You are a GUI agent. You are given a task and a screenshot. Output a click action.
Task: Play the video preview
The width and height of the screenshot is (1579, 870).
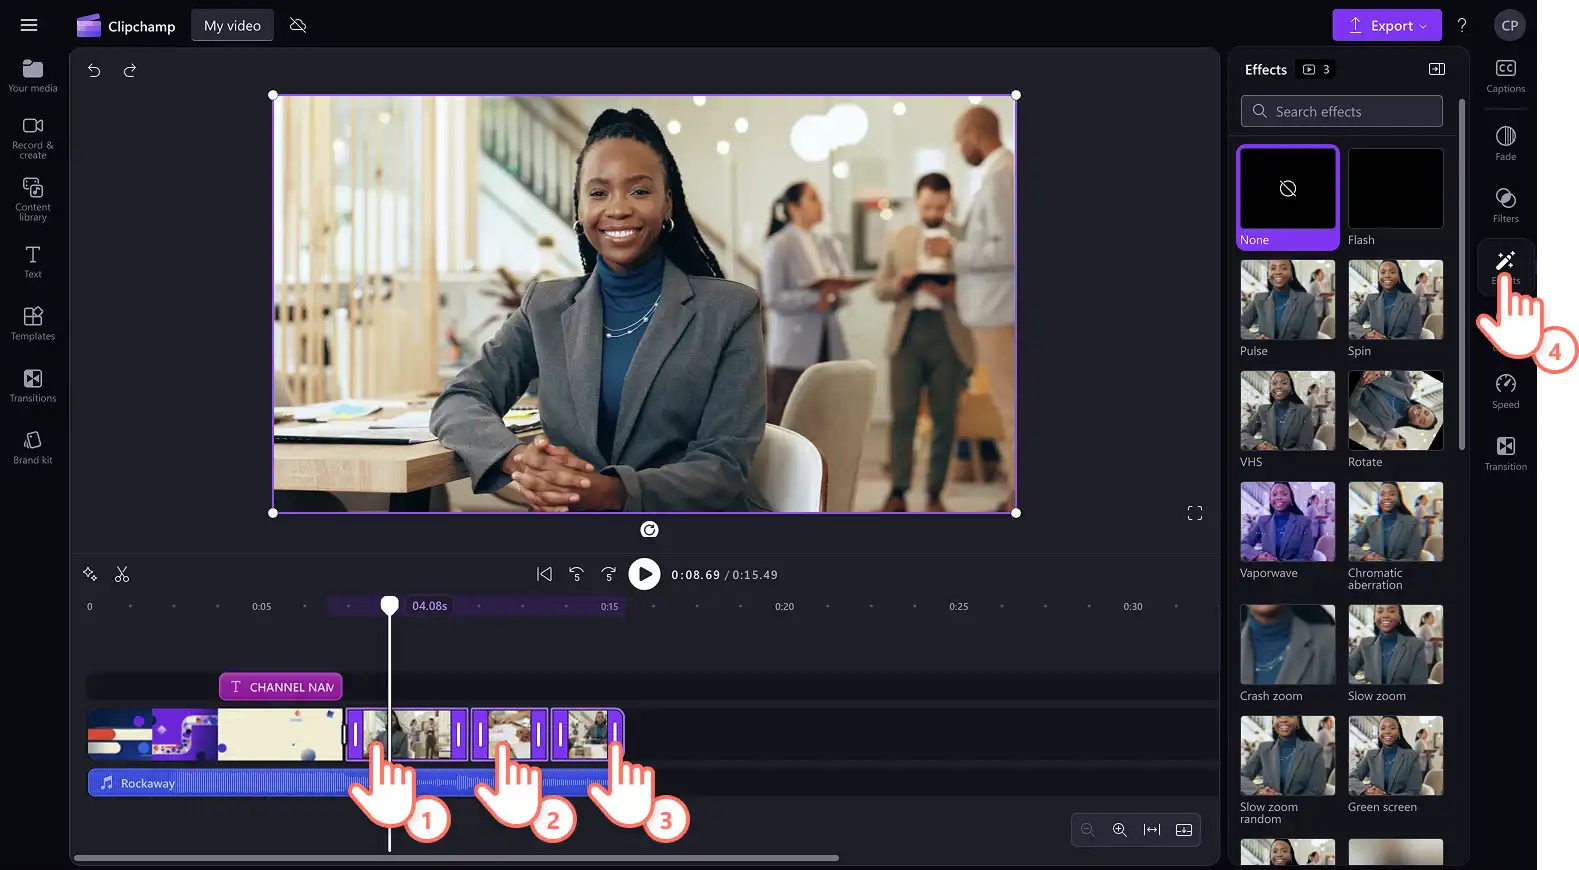(x=644, y=574)
